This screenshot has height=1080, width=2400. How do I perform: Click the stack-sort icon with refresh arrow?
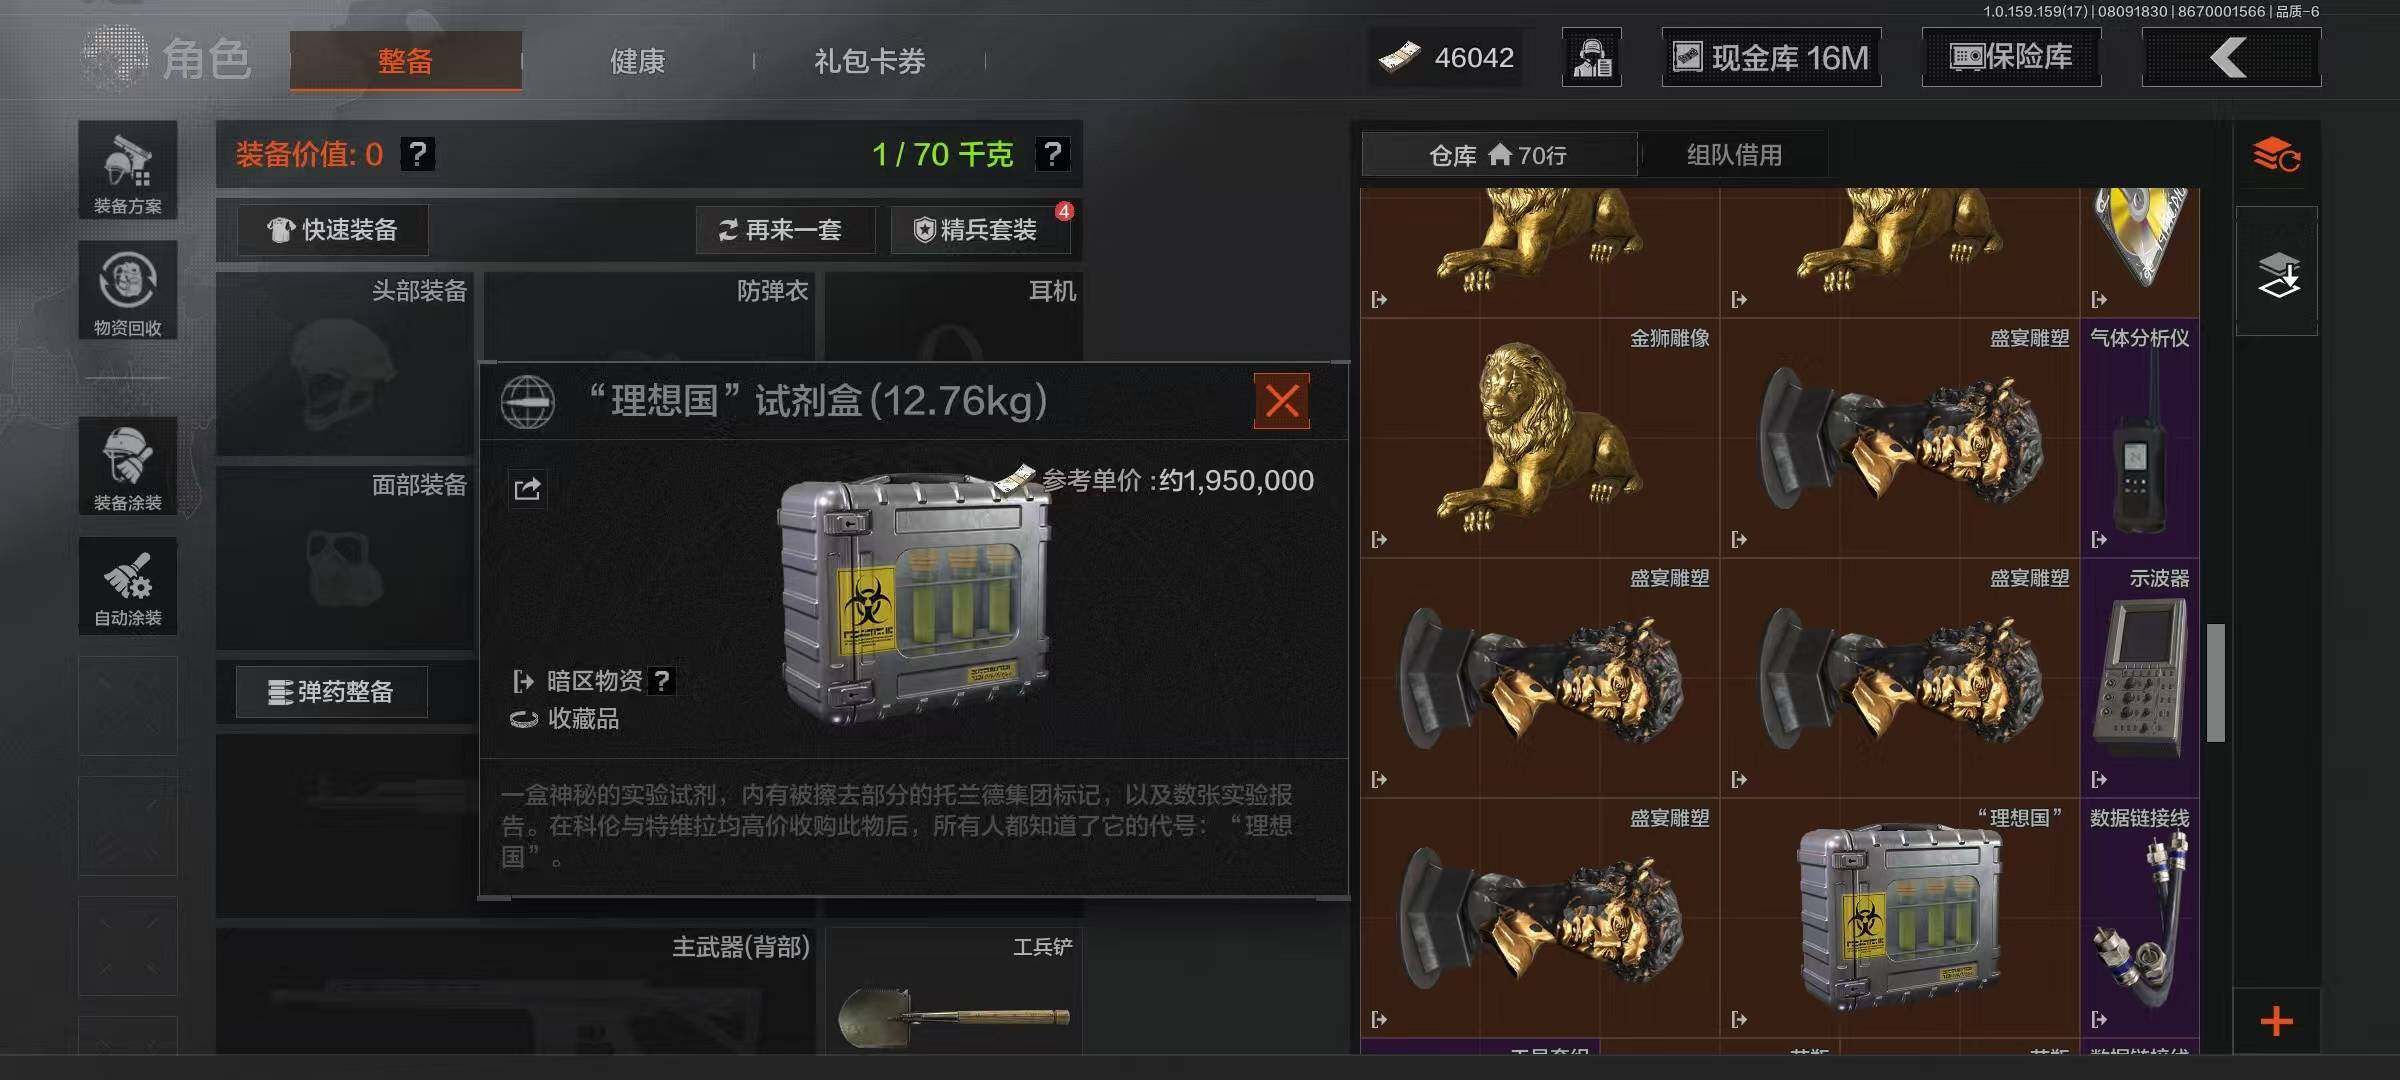click(x=2277, y=155)
